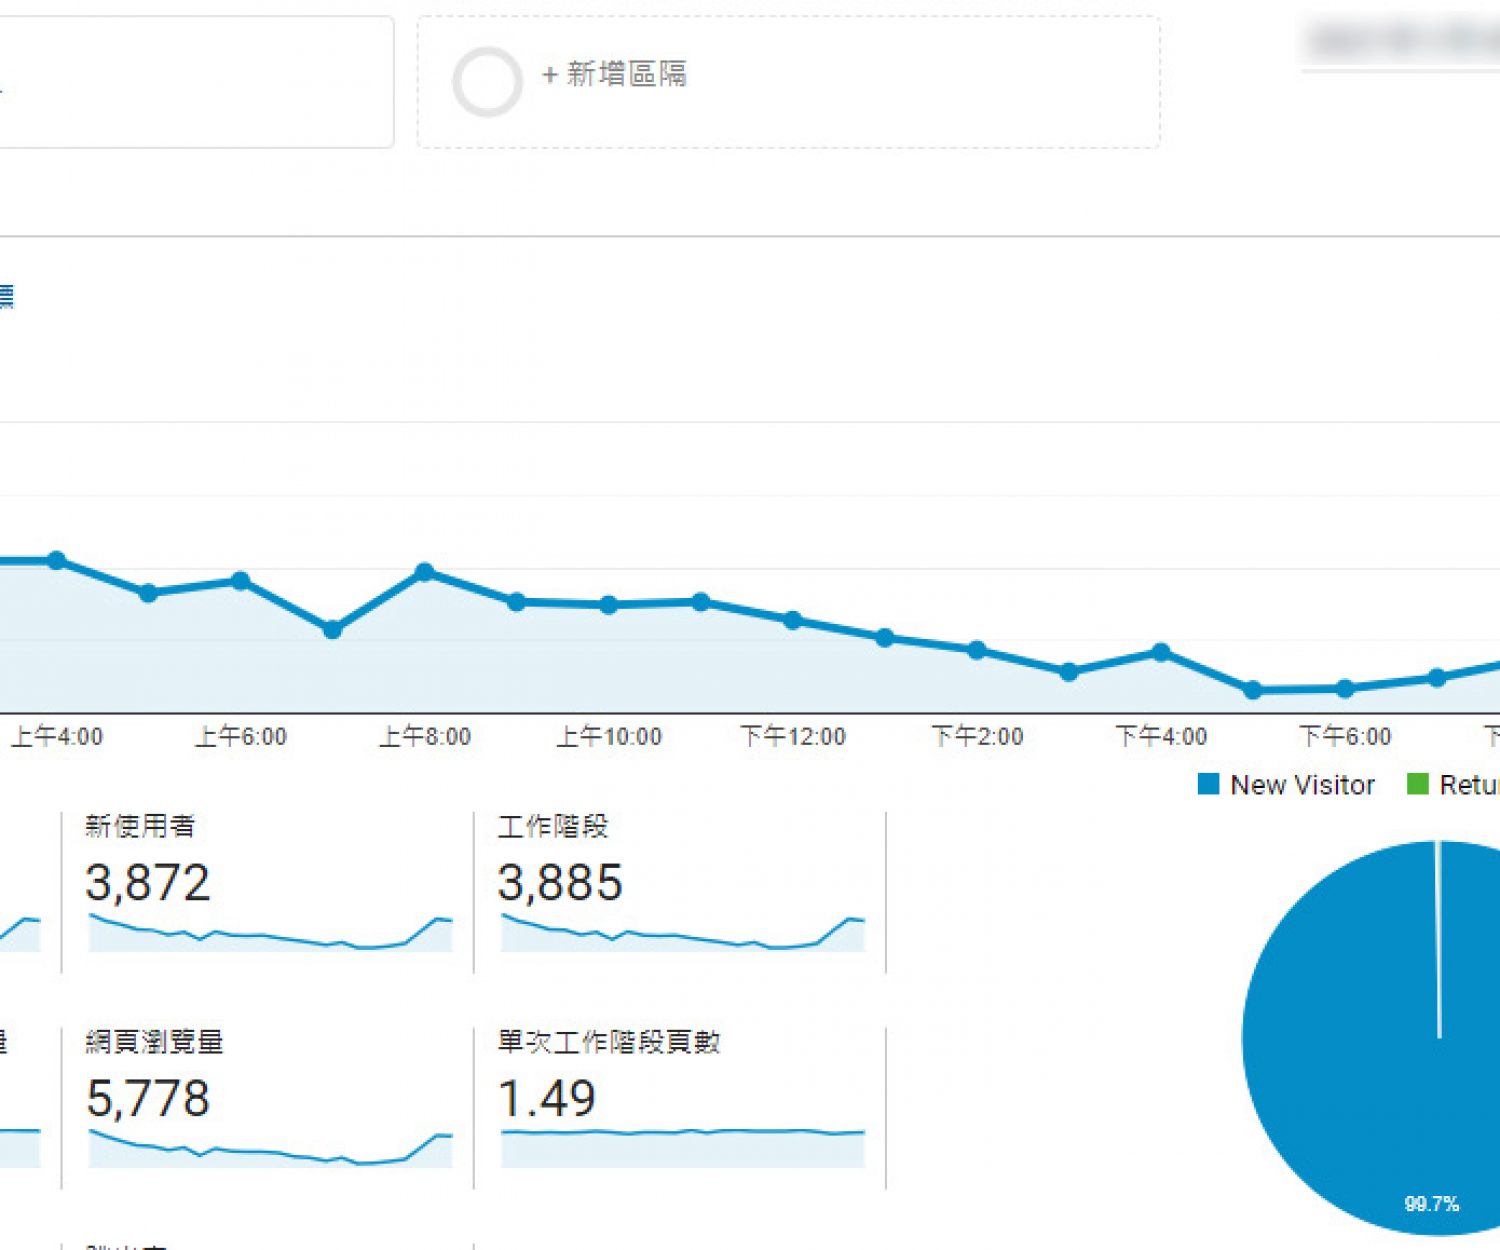Click the chart data point at 下午4:00

tap(1161, 652)
